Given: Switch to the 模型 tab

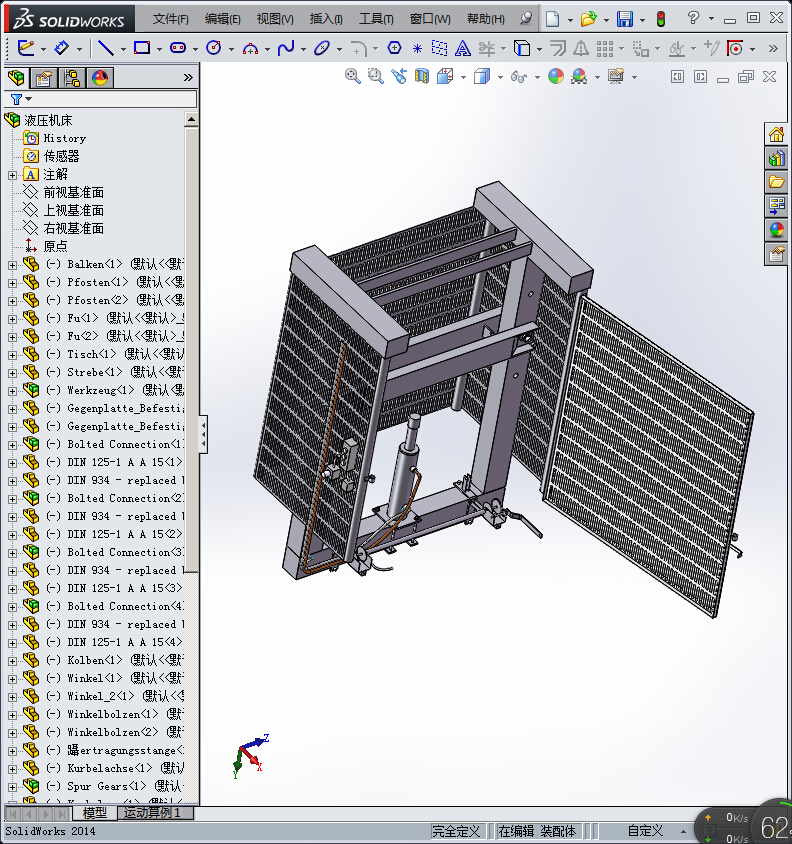Looking at the screenshot, I should [x=95, y=813].
